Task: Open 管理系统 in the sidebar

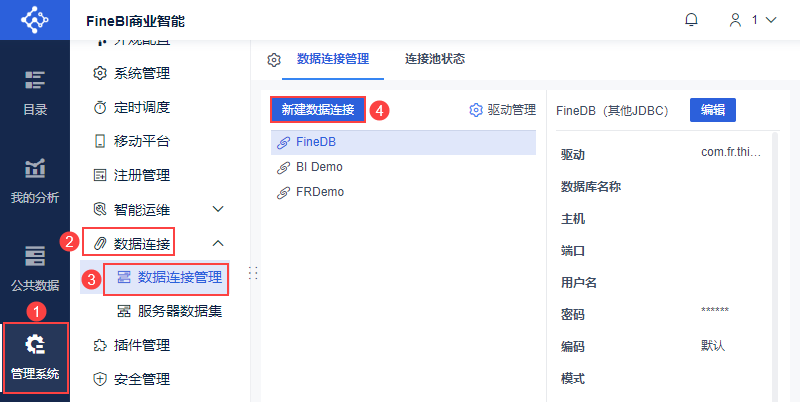Action: (34, 357)
